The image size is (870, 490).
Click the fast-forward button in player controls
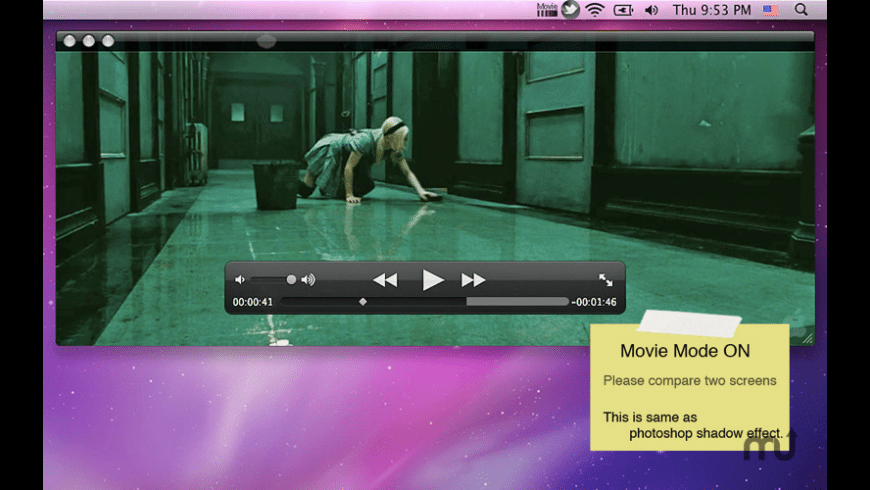pos(473,280)
